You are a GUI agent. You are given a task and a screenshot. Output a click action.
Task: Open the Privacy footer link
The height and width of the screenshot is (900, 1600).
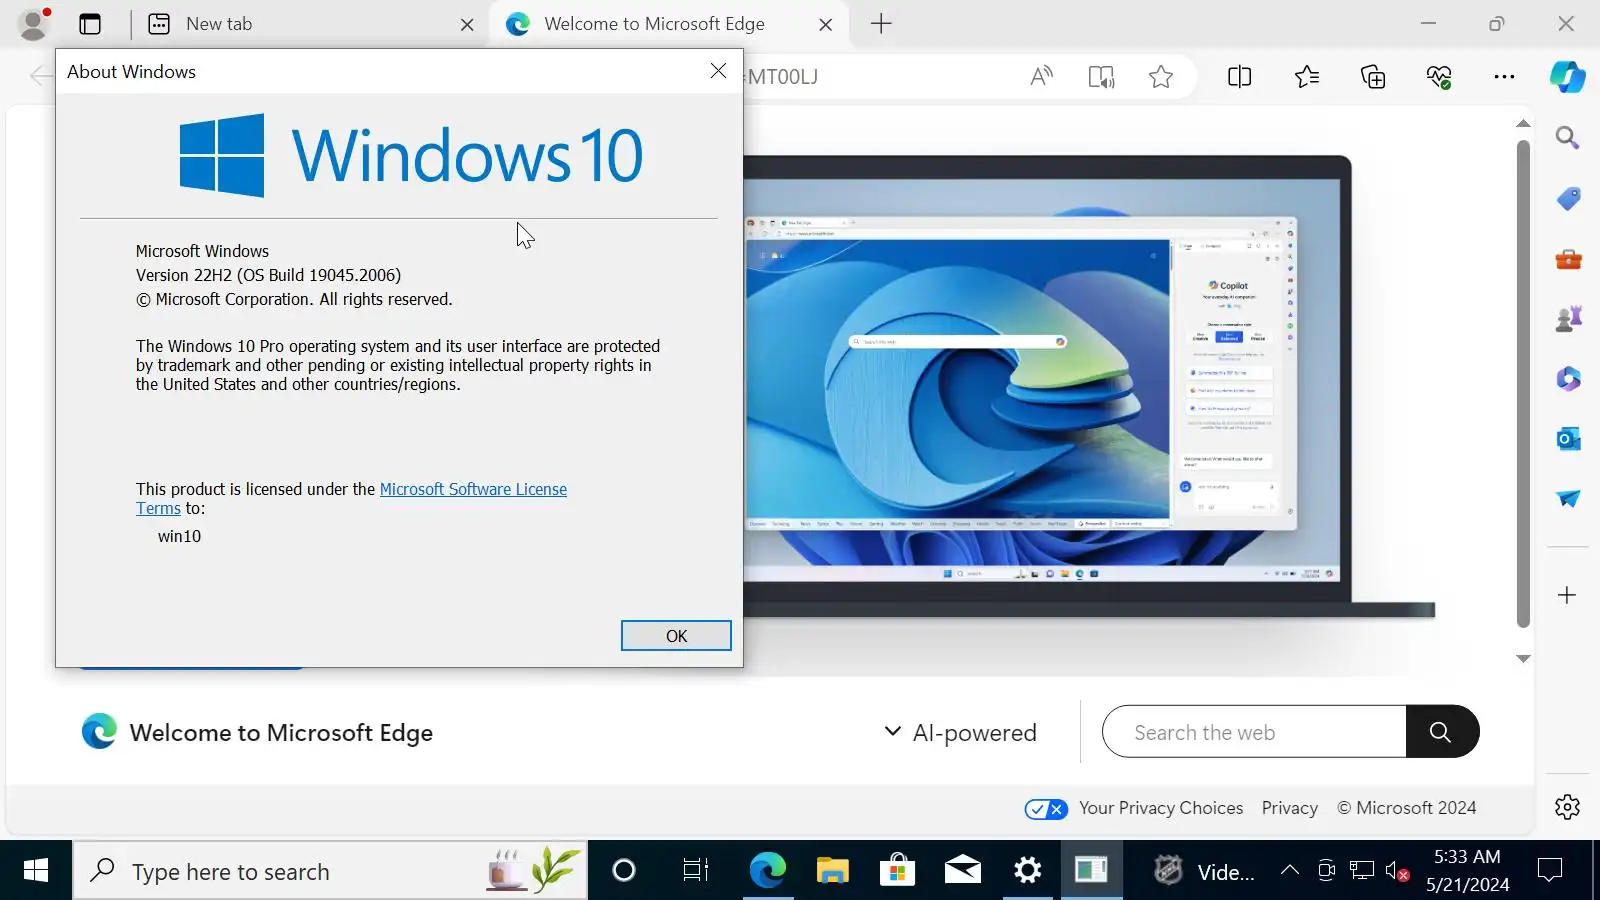click(x=1289, y=808)
